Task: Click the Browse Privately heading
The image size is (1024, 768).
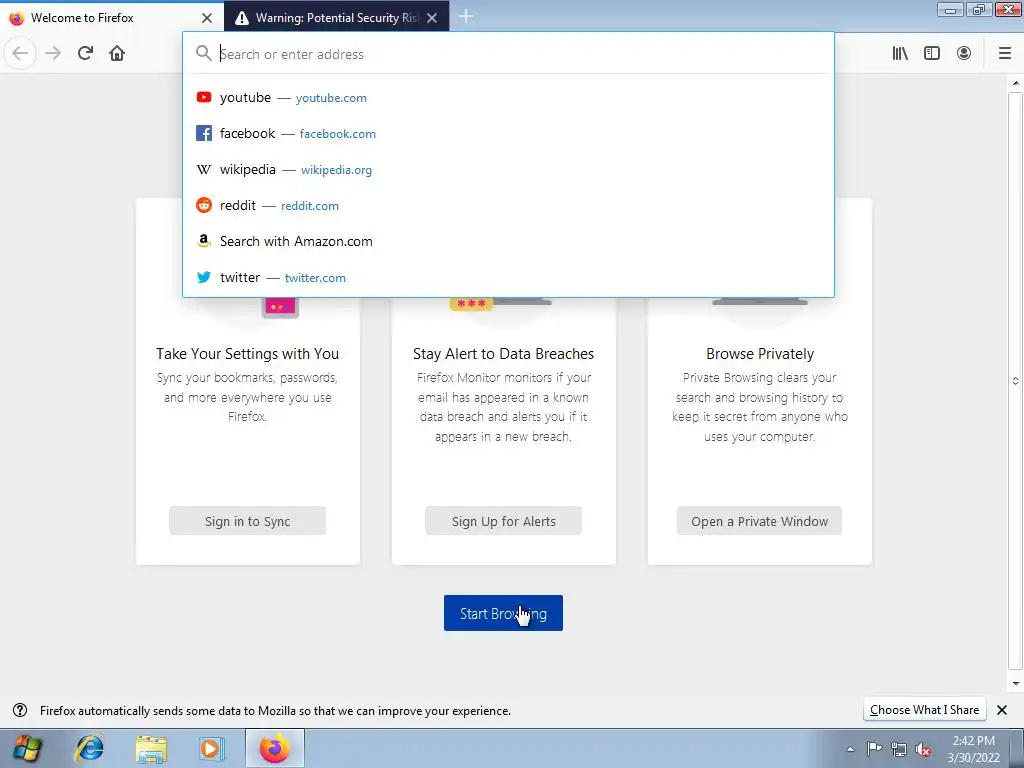Action: 760,353
